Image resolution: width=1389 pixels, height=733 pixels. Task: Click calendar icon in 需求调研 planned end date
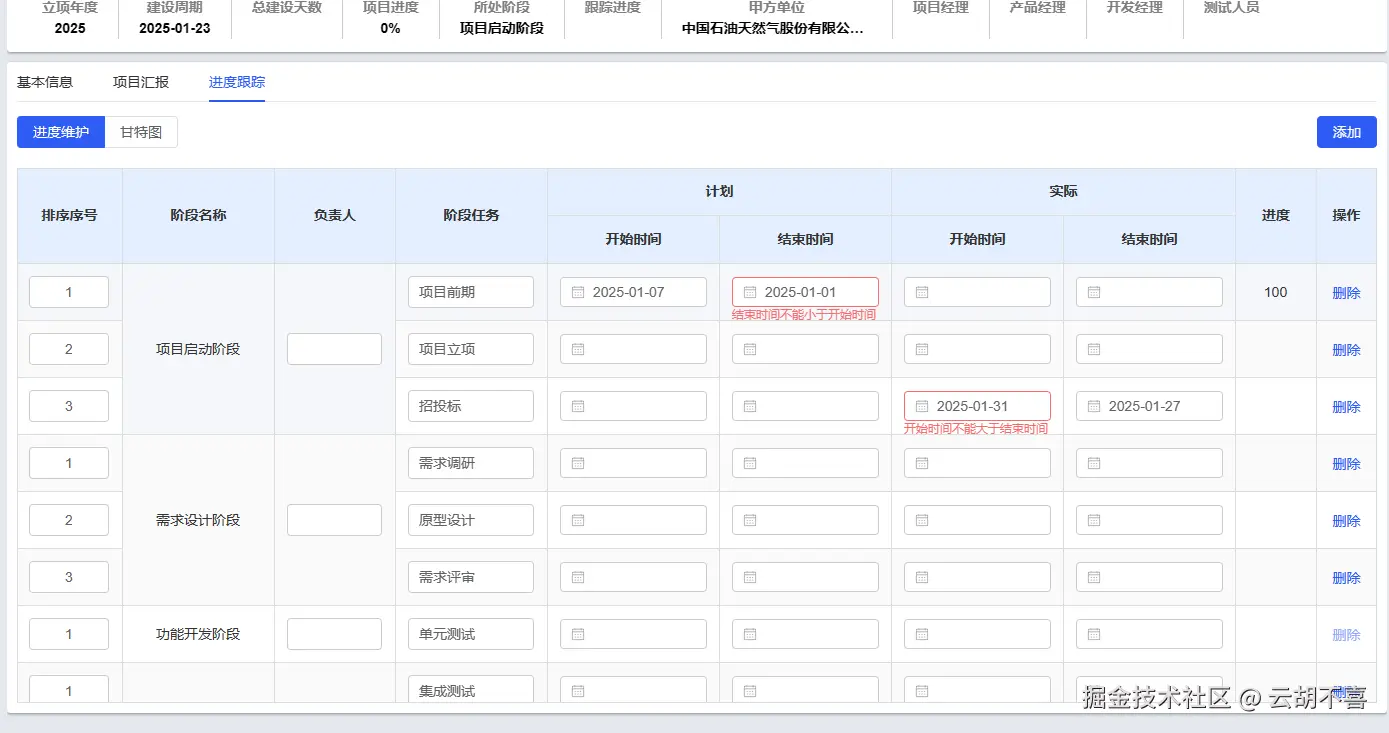point(750,463)
